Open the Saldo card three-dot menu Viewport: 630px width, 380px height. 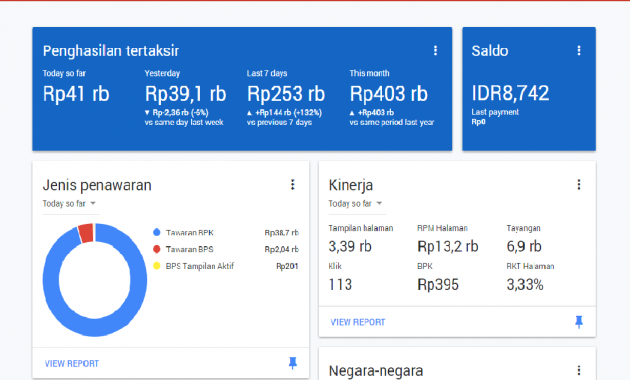point(579,50)
